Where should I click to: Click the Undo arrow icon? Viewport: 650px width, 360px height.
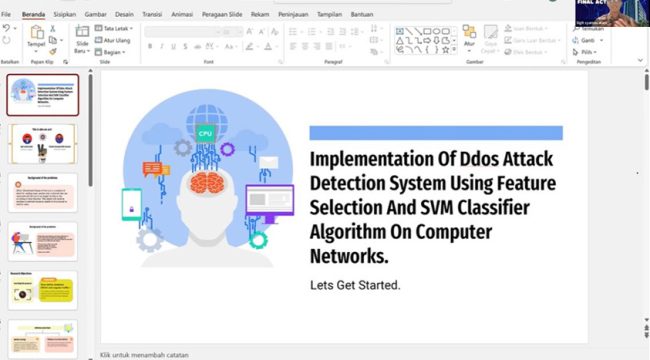pyautogui.click(x=6, y=28)
